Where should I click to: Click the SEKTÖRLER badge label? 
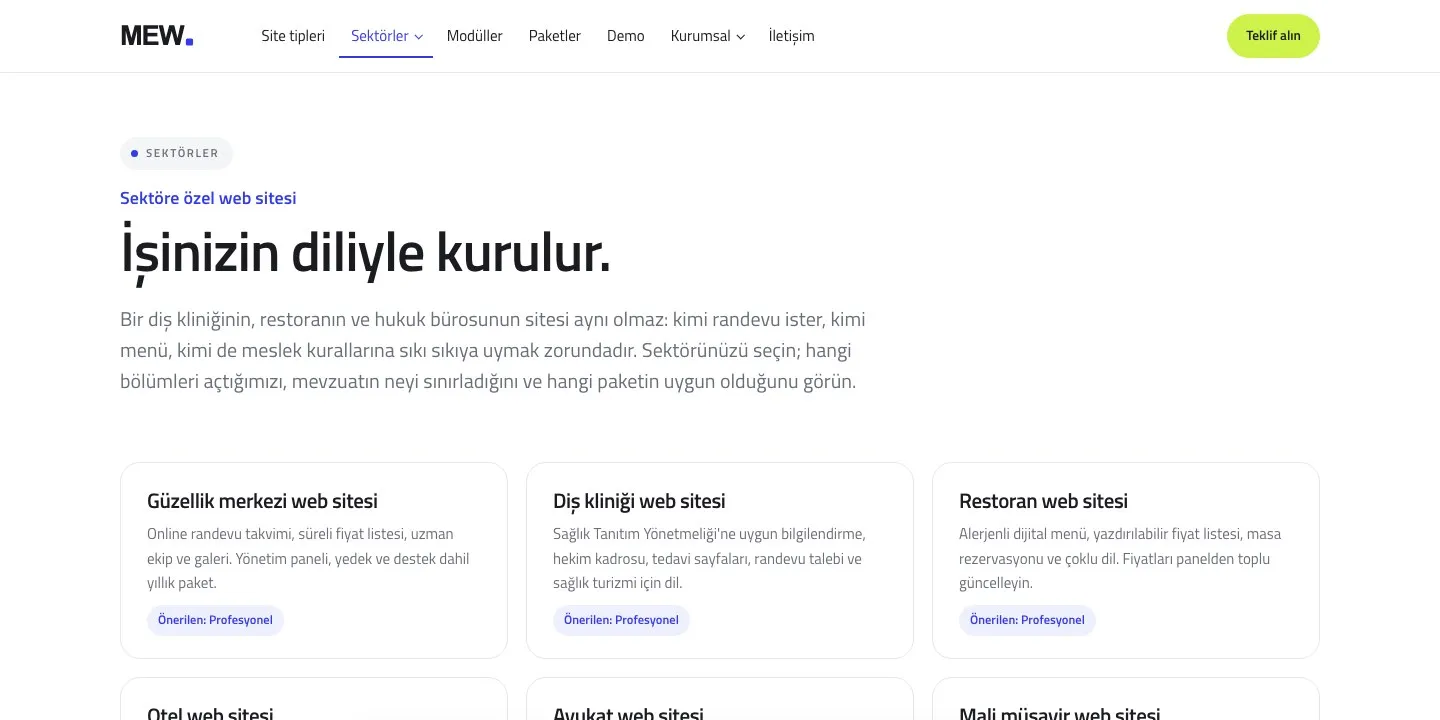click(176, 154)
